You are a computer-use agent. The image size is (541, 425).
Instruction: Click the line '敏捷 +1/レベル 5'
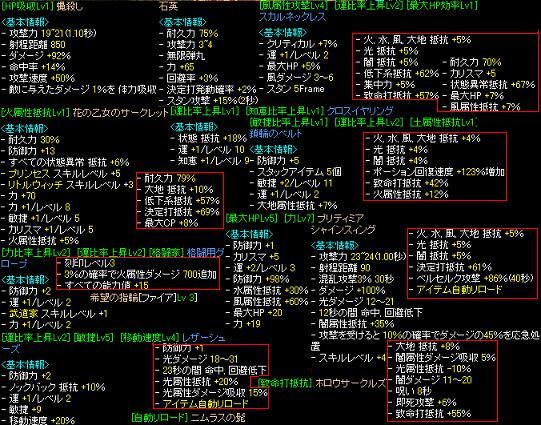[x=44, y=218]
